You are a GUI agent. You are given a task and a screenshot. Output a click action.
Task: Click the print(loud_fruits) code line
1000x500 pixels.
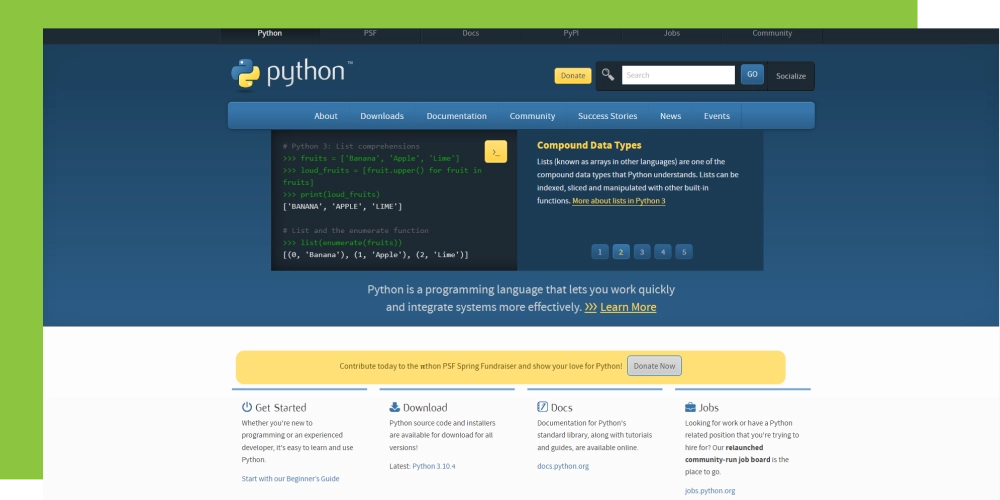coord(332,195)
